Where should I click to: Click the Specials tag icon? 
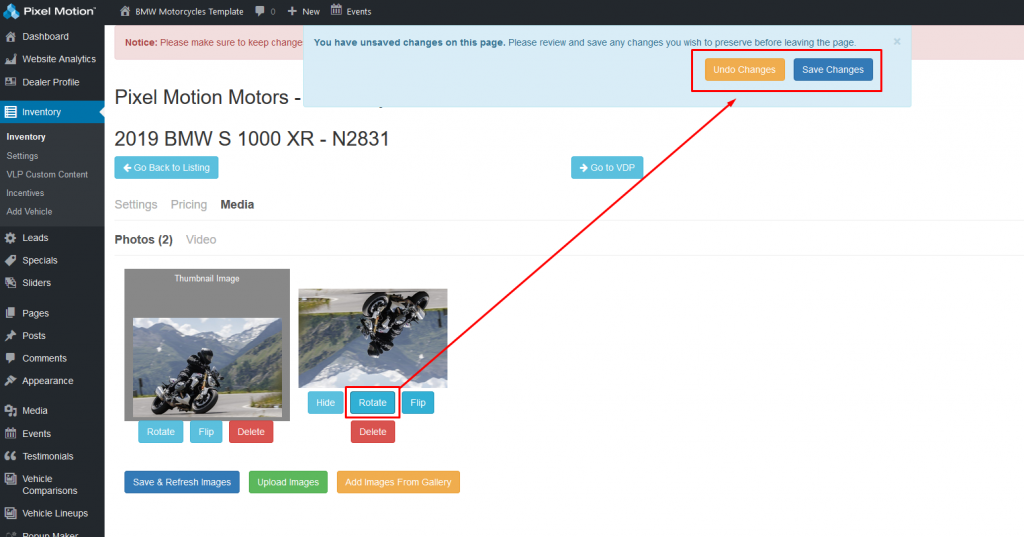coord(10,260)
